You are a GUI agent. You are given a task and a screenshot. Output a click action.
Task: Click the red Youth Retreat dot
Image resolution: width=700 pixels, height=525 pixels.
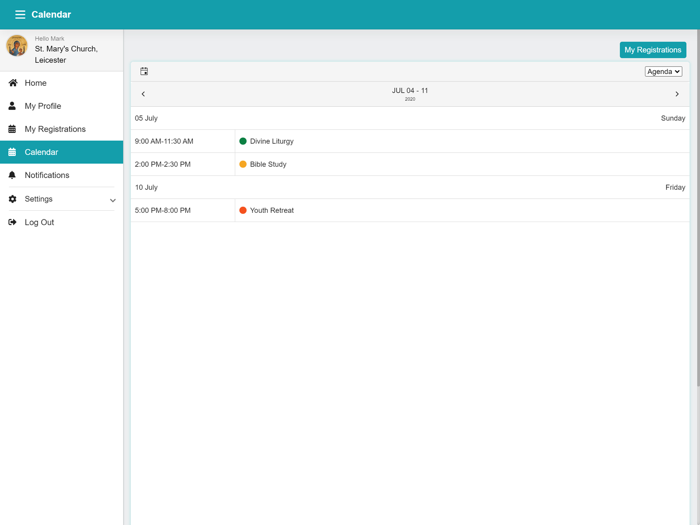(243, 210)
